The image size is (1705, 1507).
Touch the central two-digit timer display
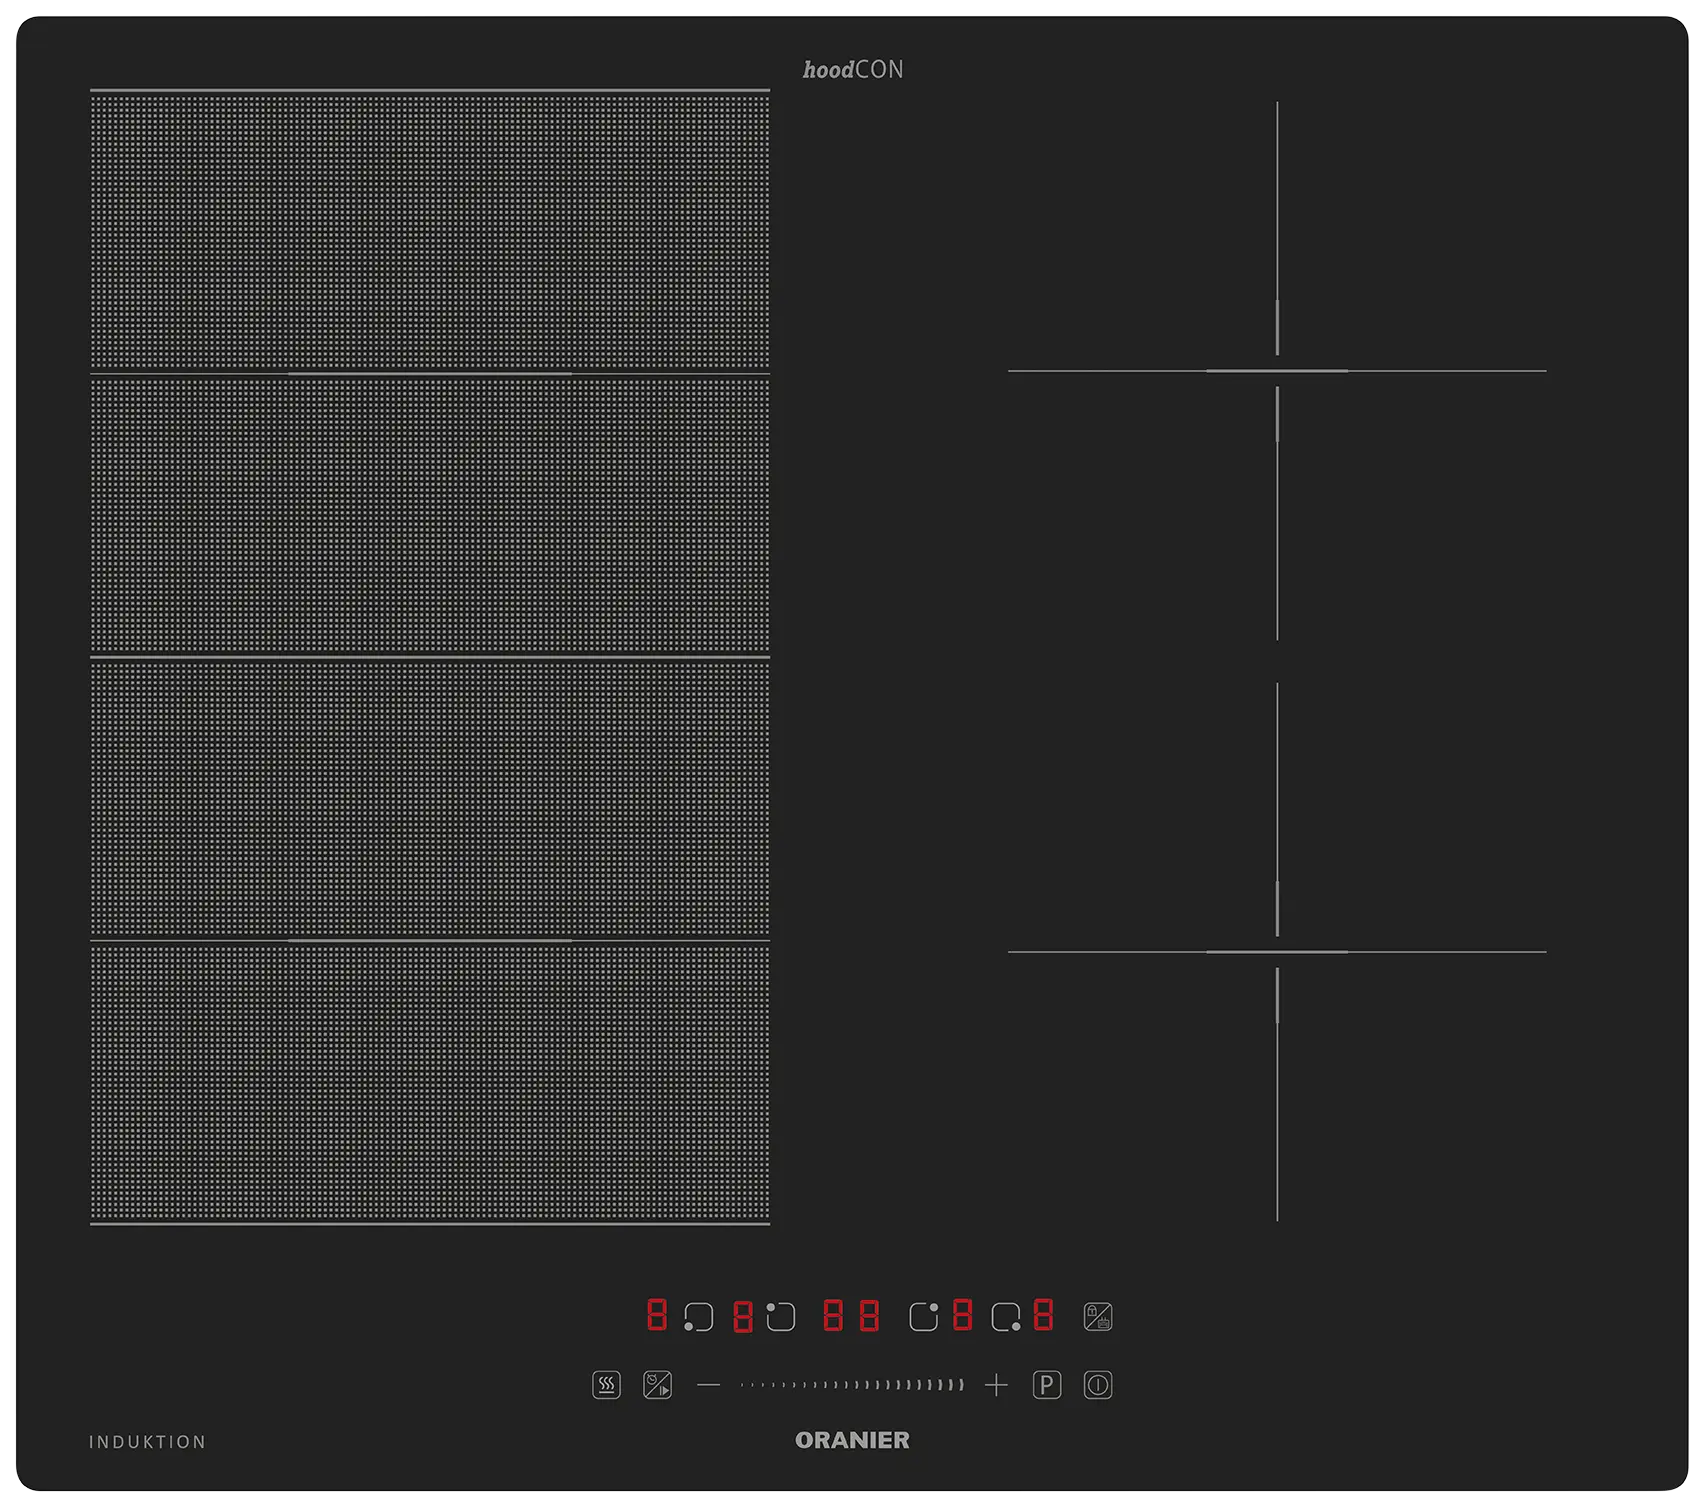(x=851, y=1315)
